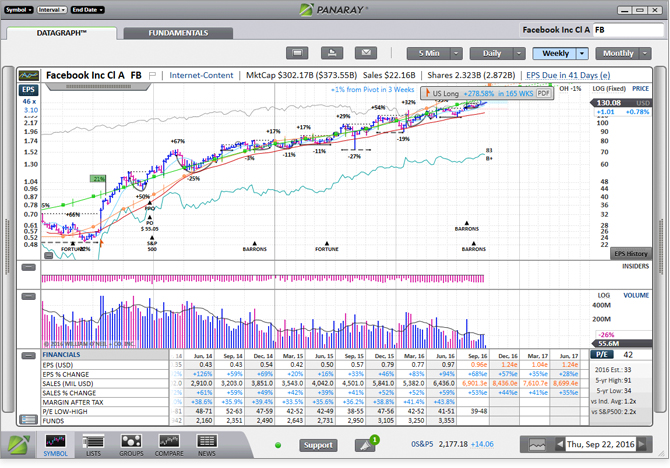Click the email envelope icon
This screenshot has width=670, height=468.
point(367,53)
